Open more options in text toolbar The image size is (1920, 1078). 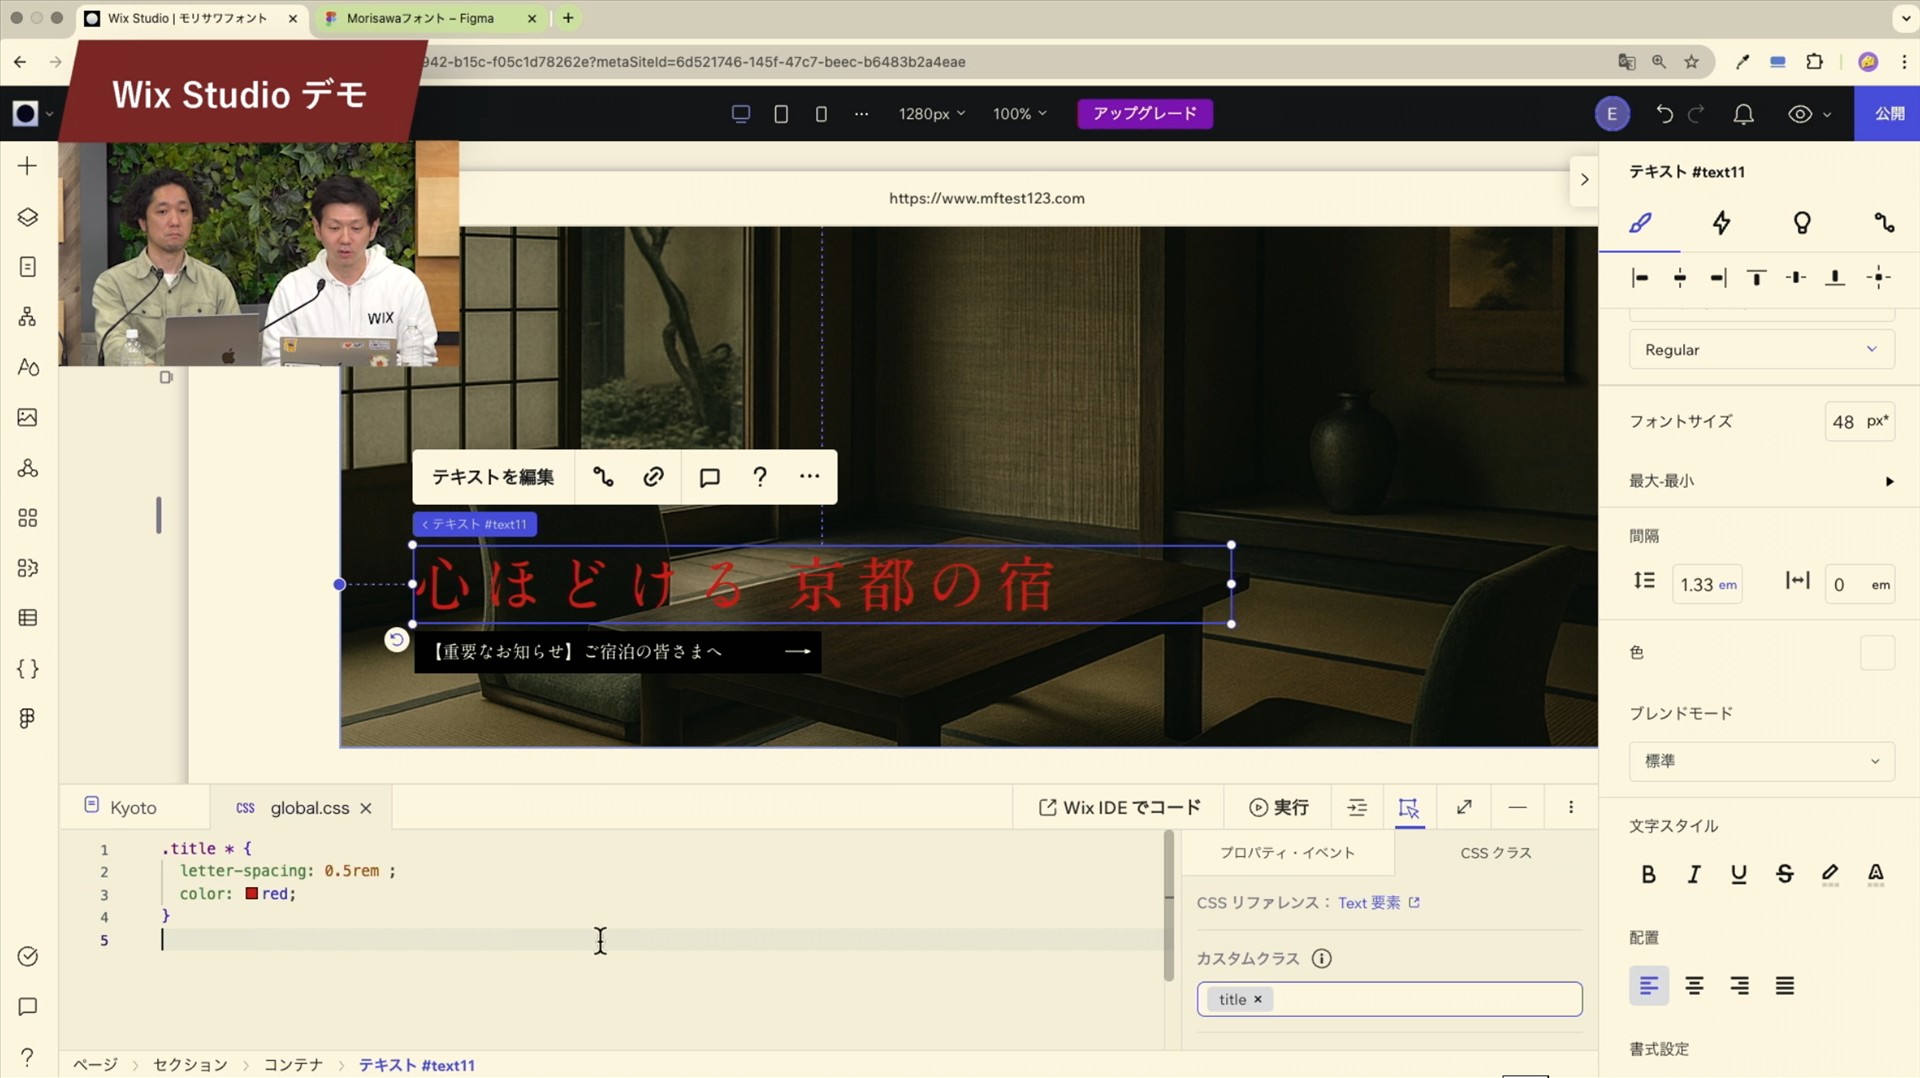coord(810,477)
